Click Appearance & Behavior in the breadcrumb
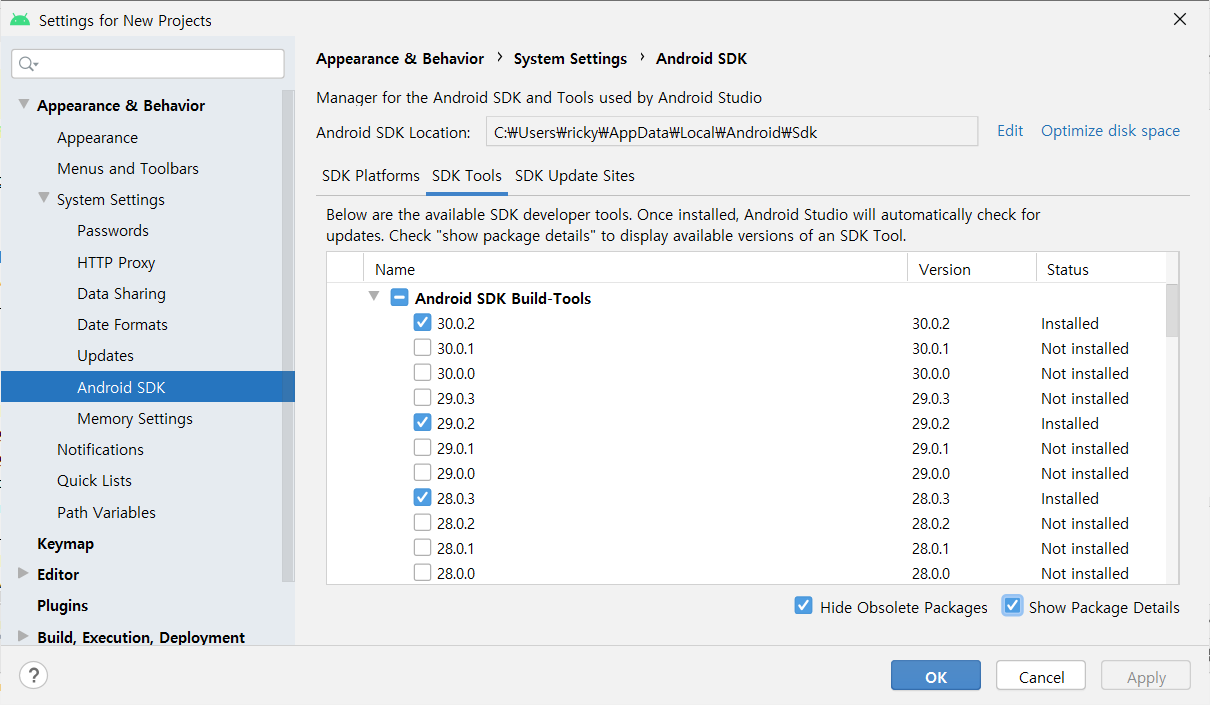Viewport: 1210px width, 705px height. point(400,59)
